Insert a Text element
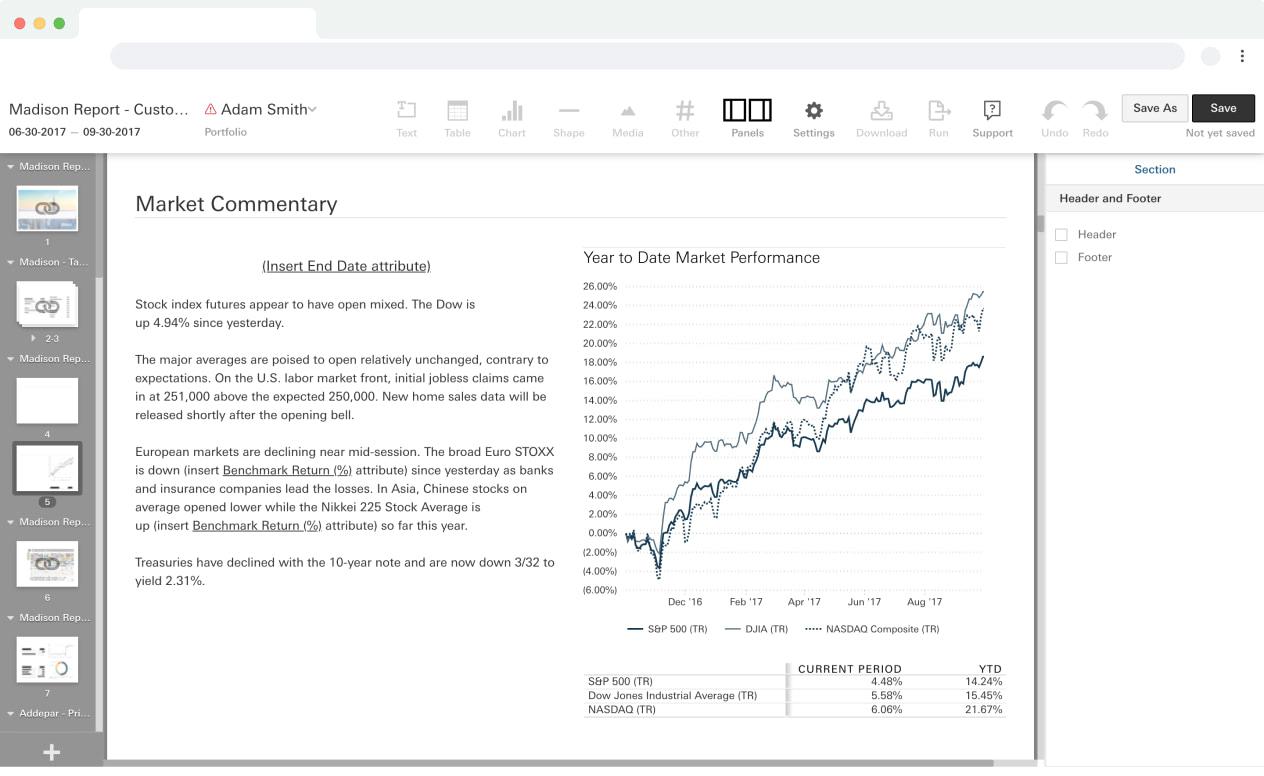 point(406,117)
